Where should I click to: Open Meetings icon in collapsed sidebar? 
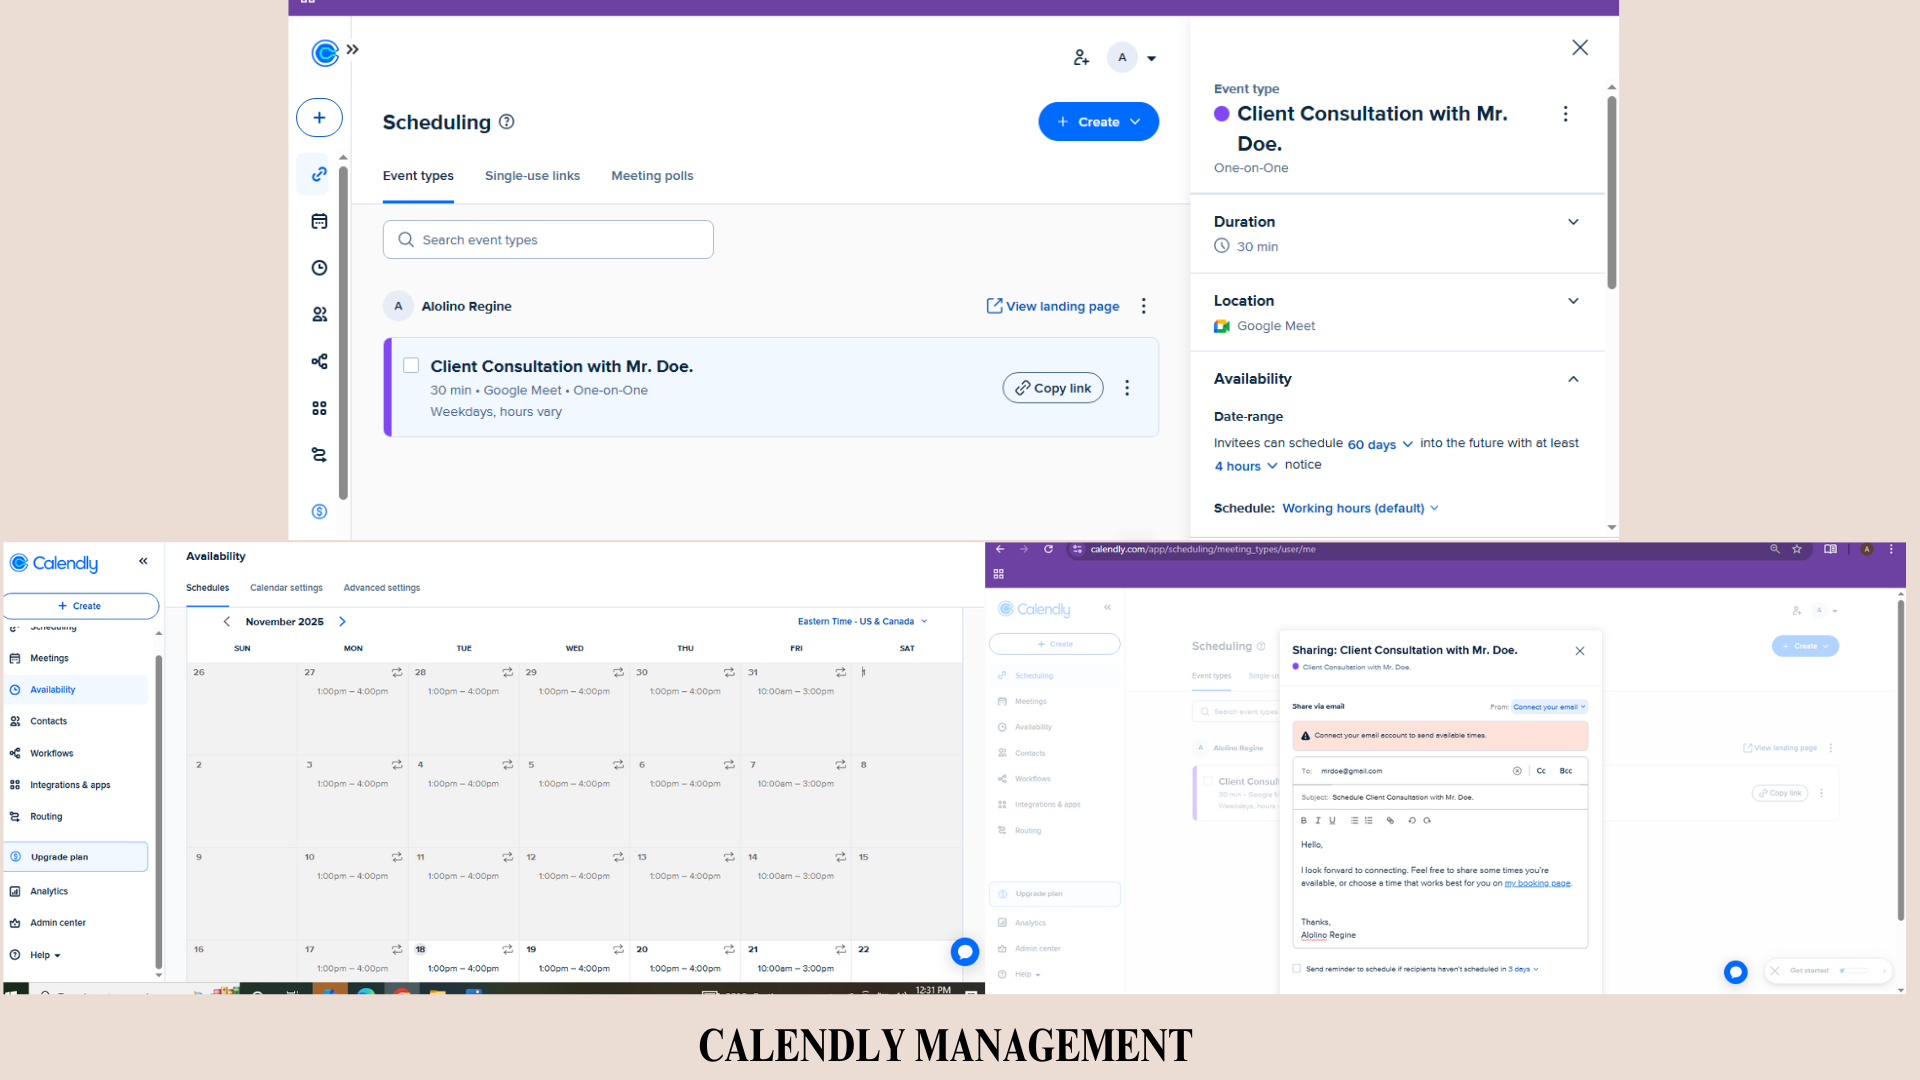click(319, 221)
